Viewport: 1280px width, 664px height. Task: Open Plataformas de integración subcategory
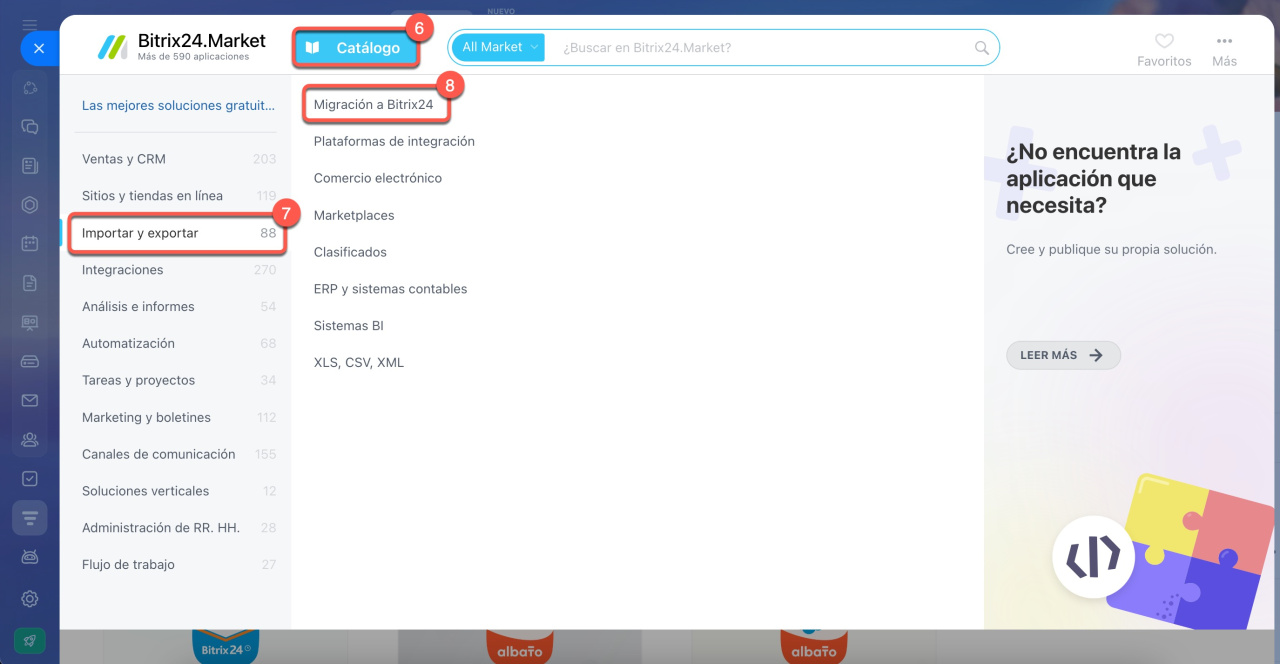[x=394, y=141]
